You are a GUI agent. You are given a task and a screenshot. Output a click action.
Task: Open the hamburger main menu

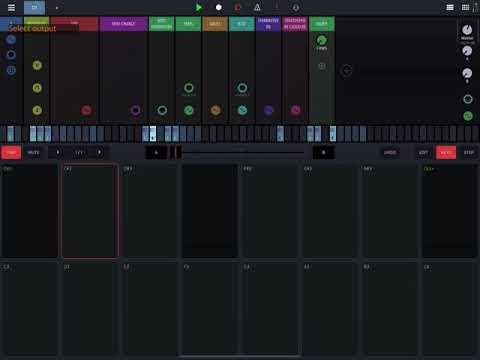pos(11,7)
